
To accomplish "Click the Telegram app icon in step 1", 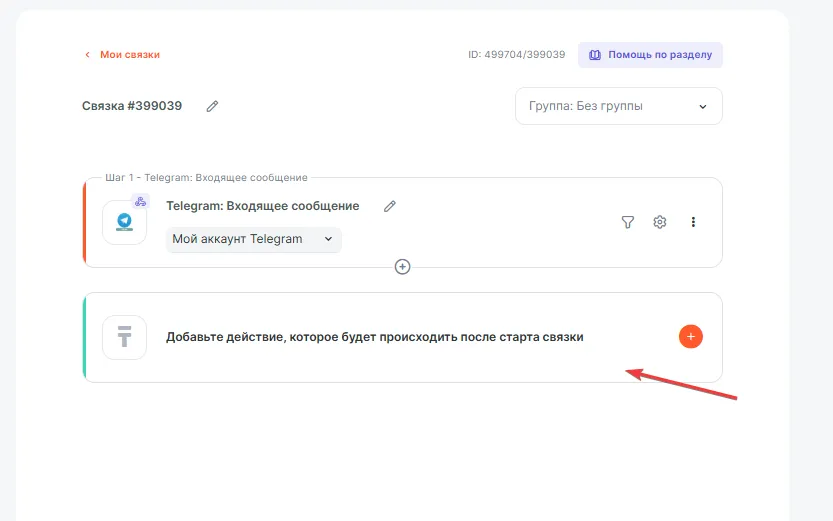I will 124,222.
